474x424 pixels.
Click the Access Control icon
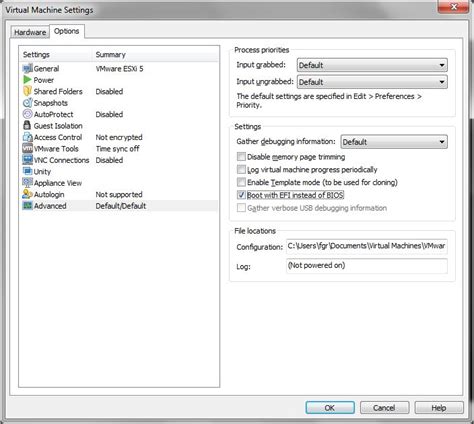click(27, 137)
